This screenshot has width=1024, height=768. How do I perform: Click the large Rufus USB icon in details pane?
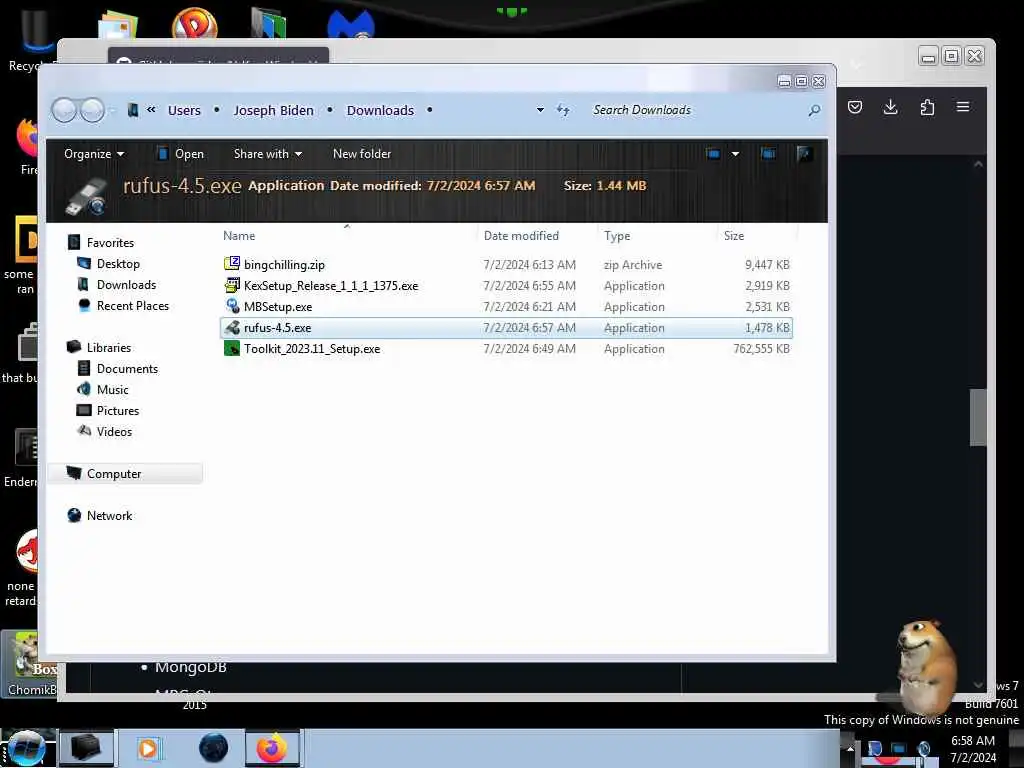tap(86, 195)
